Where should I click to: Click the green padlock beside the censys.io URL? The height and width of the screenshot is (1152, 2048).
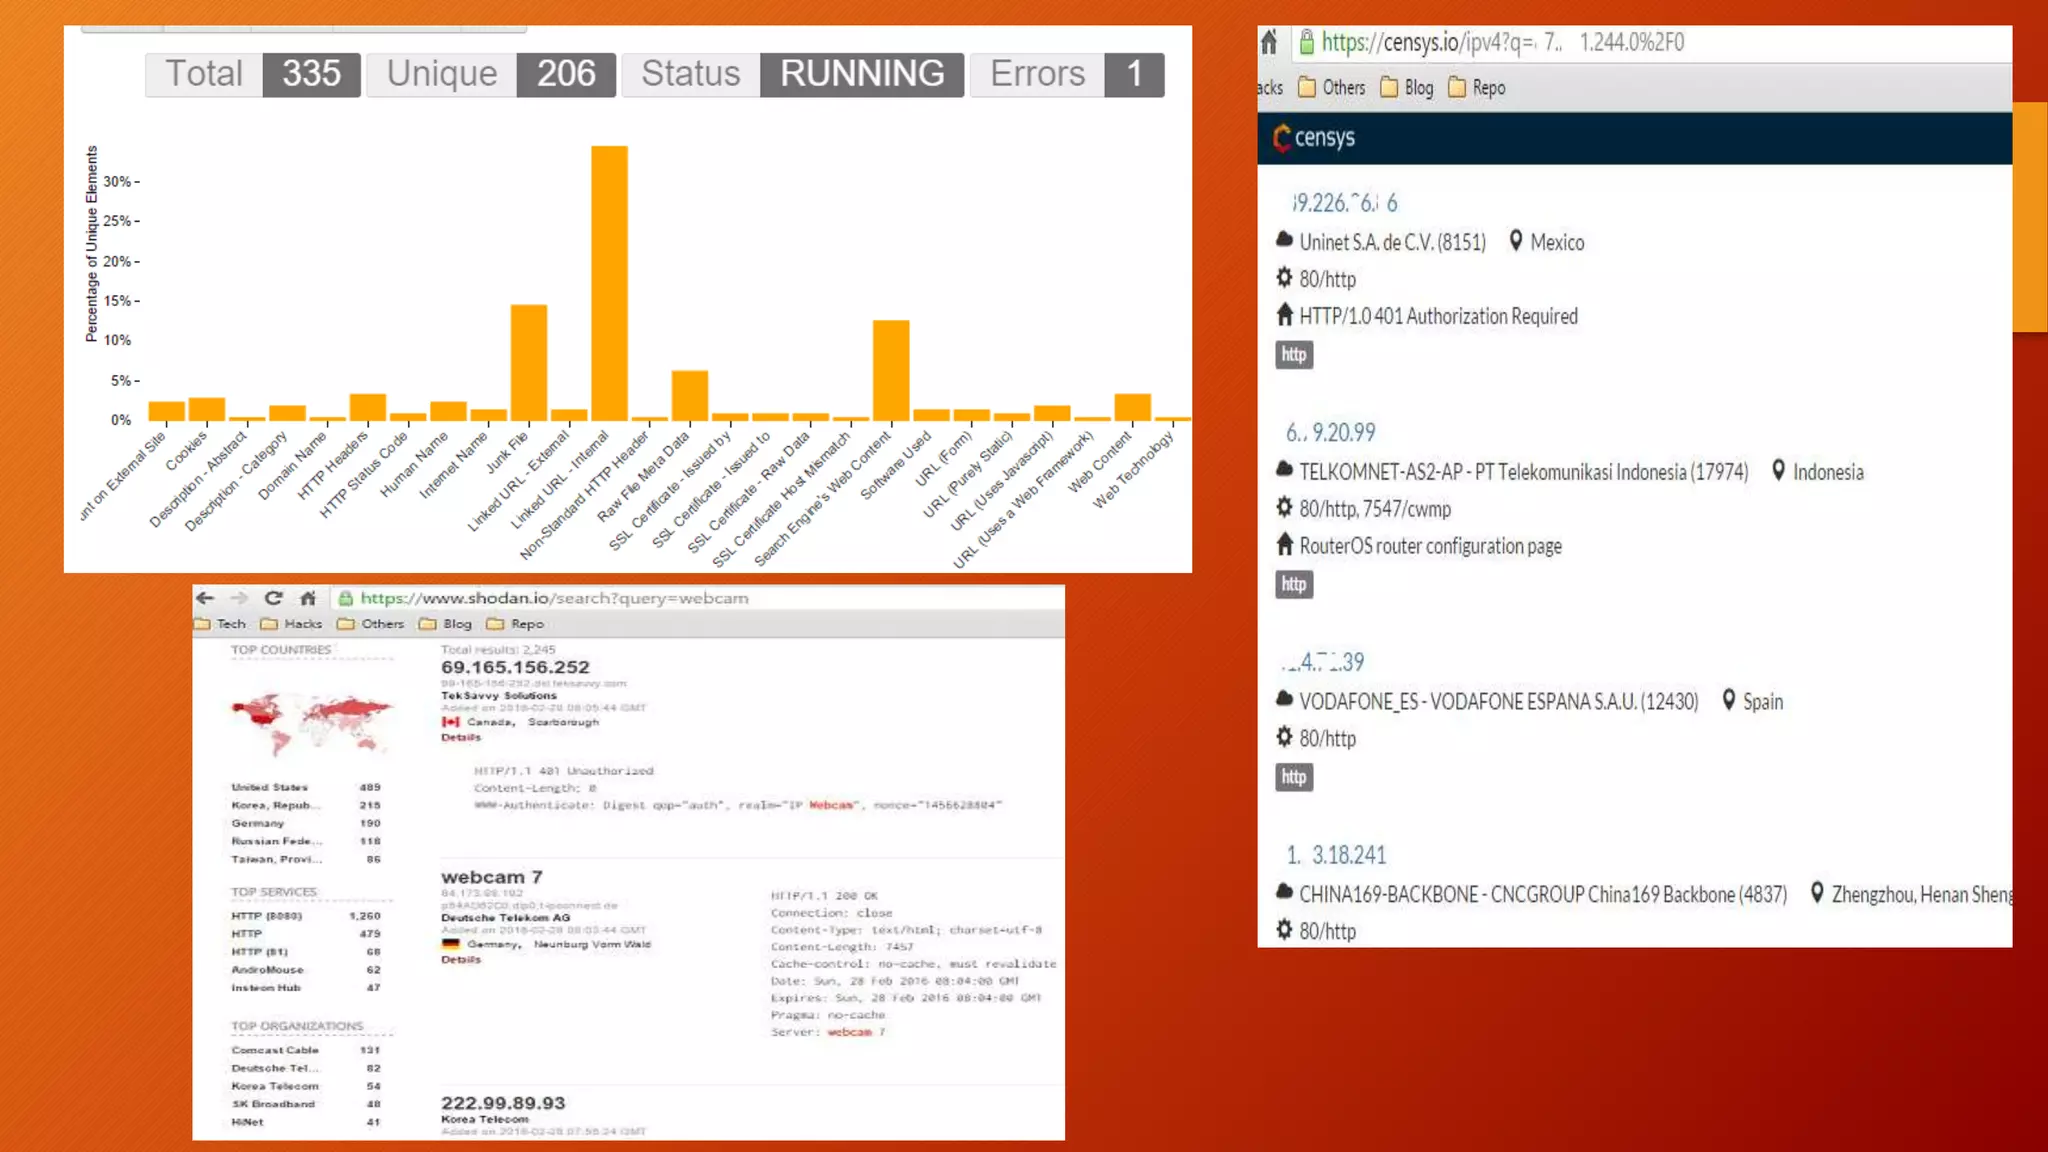(x=1306, y=42)
